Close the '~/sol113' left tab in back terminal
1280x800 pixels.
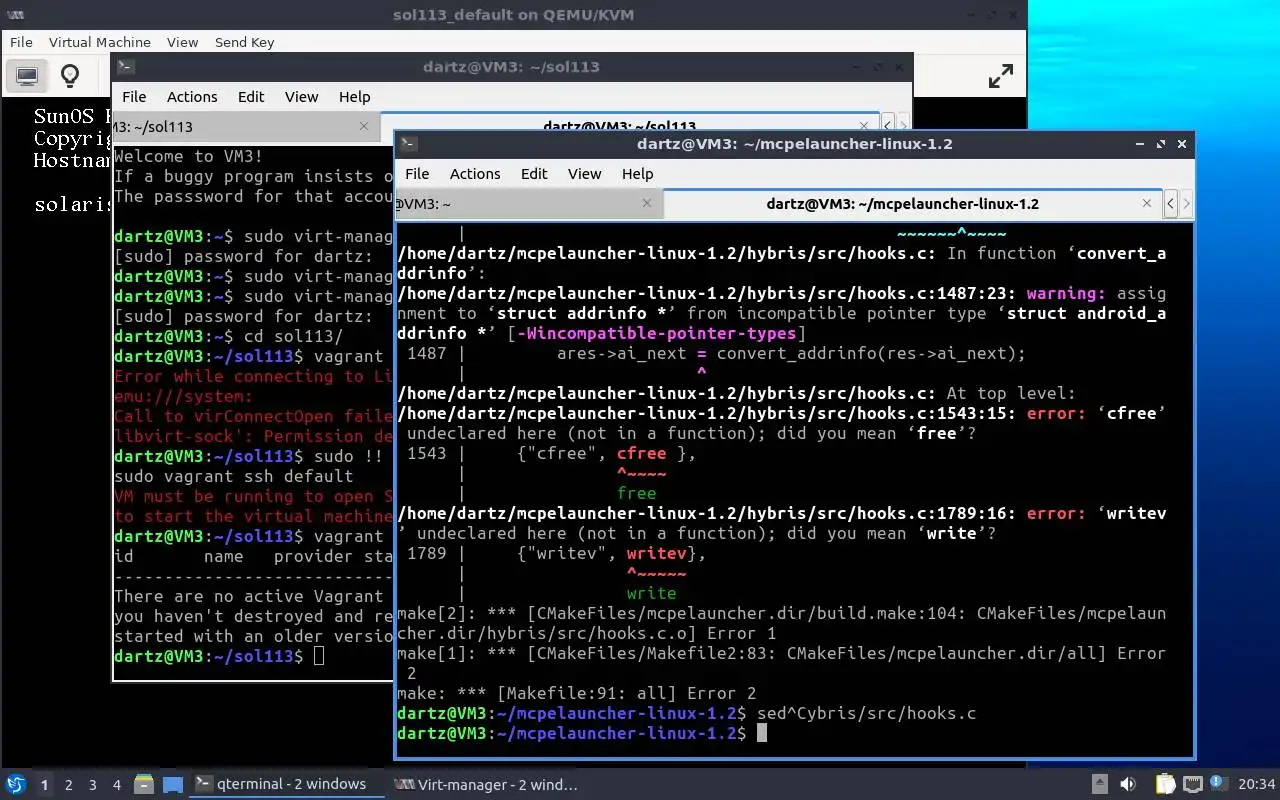[x=364, y=126]
